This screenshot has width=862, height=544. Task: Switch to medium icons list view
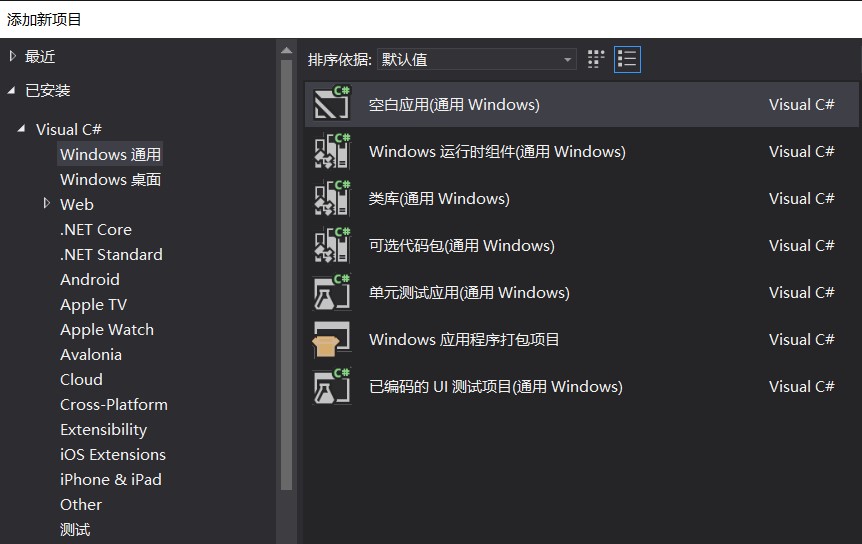point(627,59)
